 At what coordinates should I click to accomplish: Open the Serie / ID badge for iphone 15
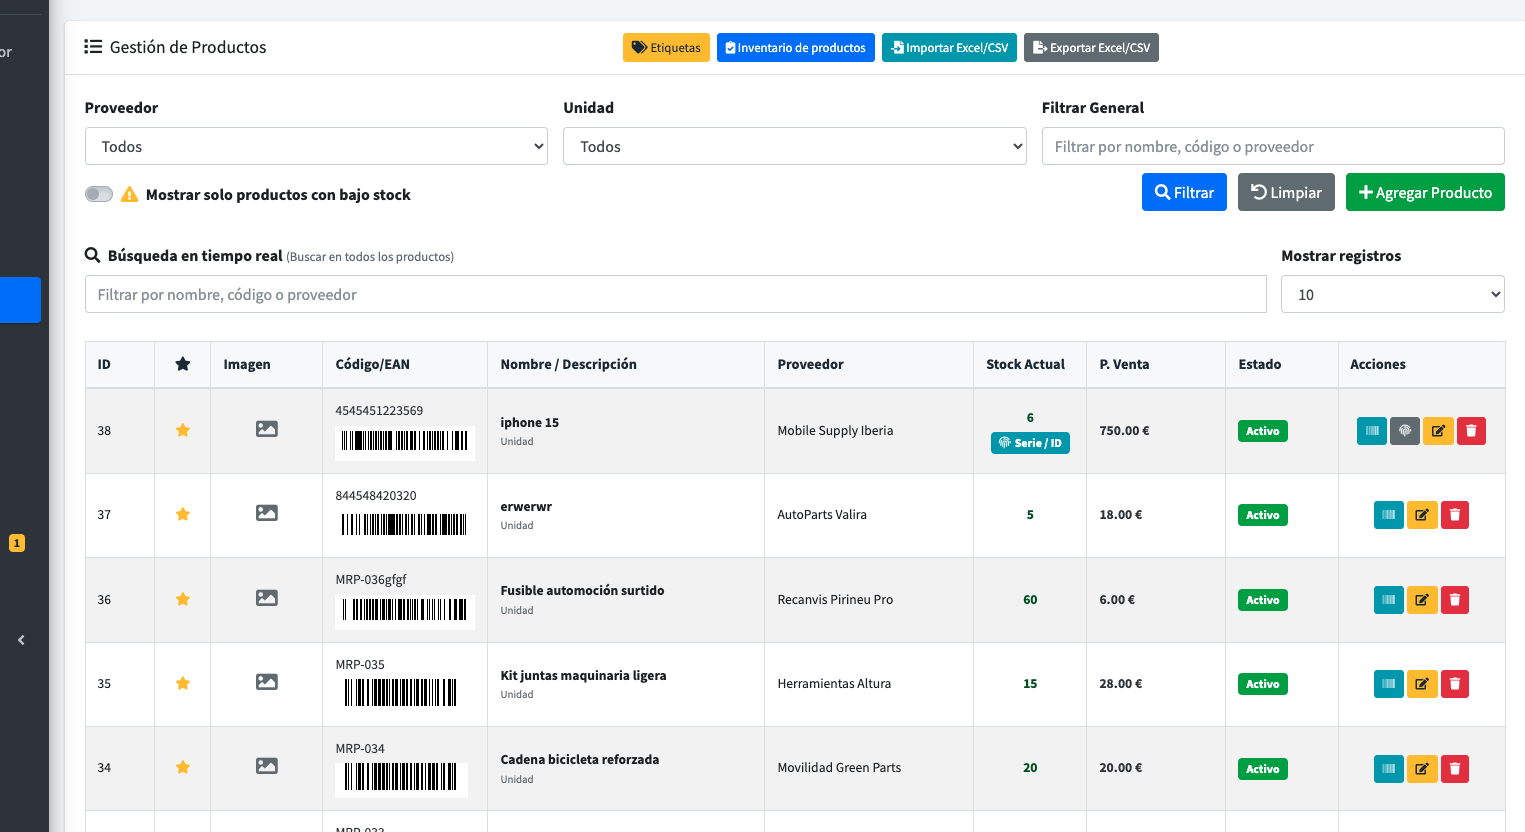click(1030, 443)
